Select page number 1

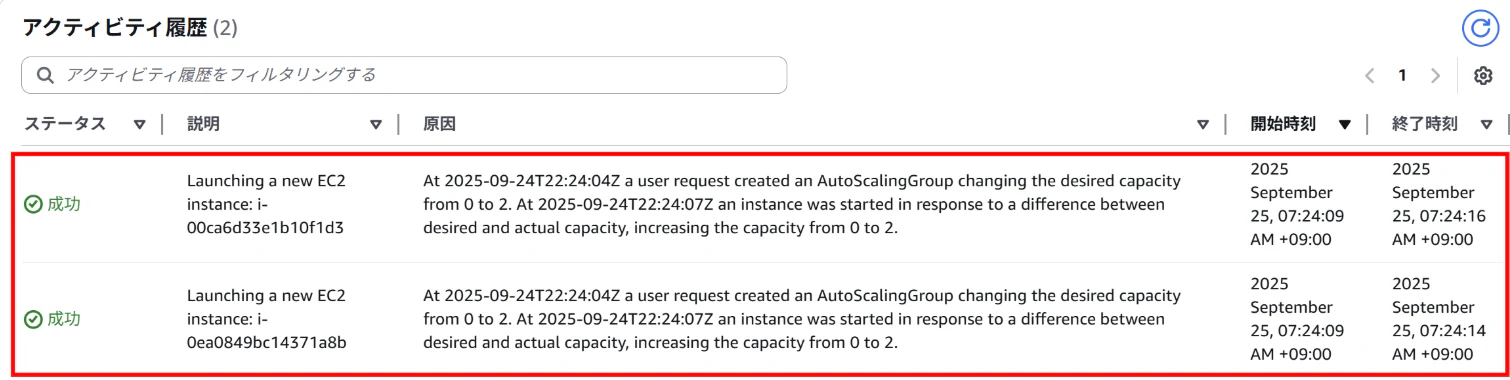(x=1402, y=75)
